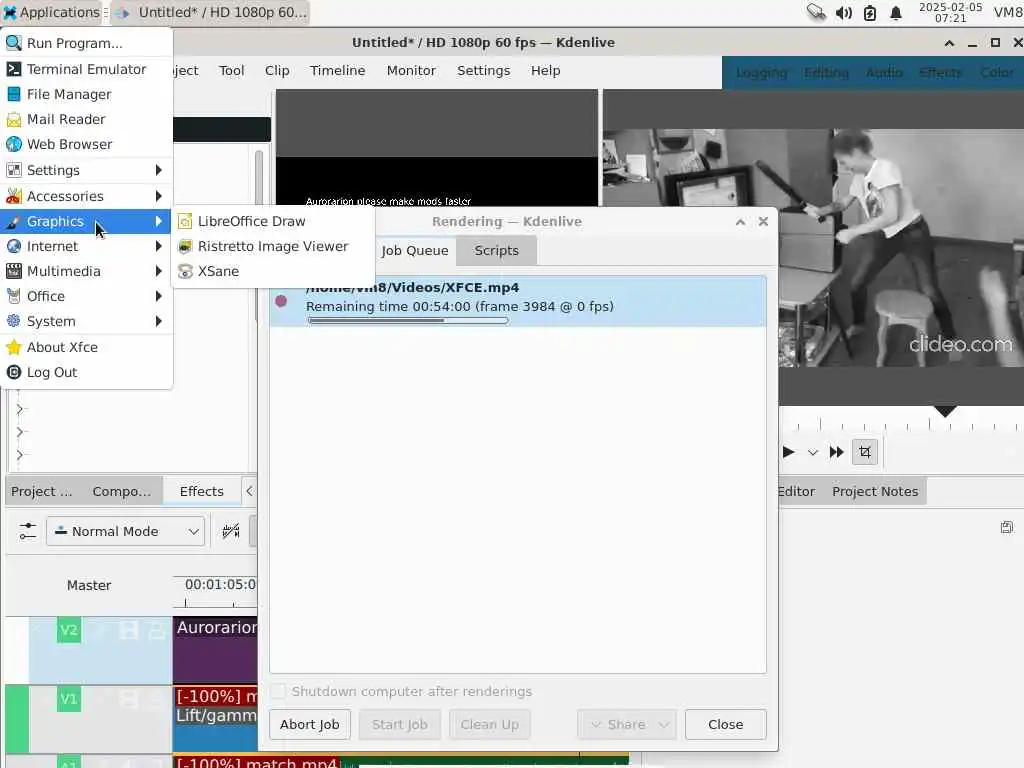The image size is (1024, 768).
Task: Select the Aurorarion title clip on V2
Action: coord(216,650)
